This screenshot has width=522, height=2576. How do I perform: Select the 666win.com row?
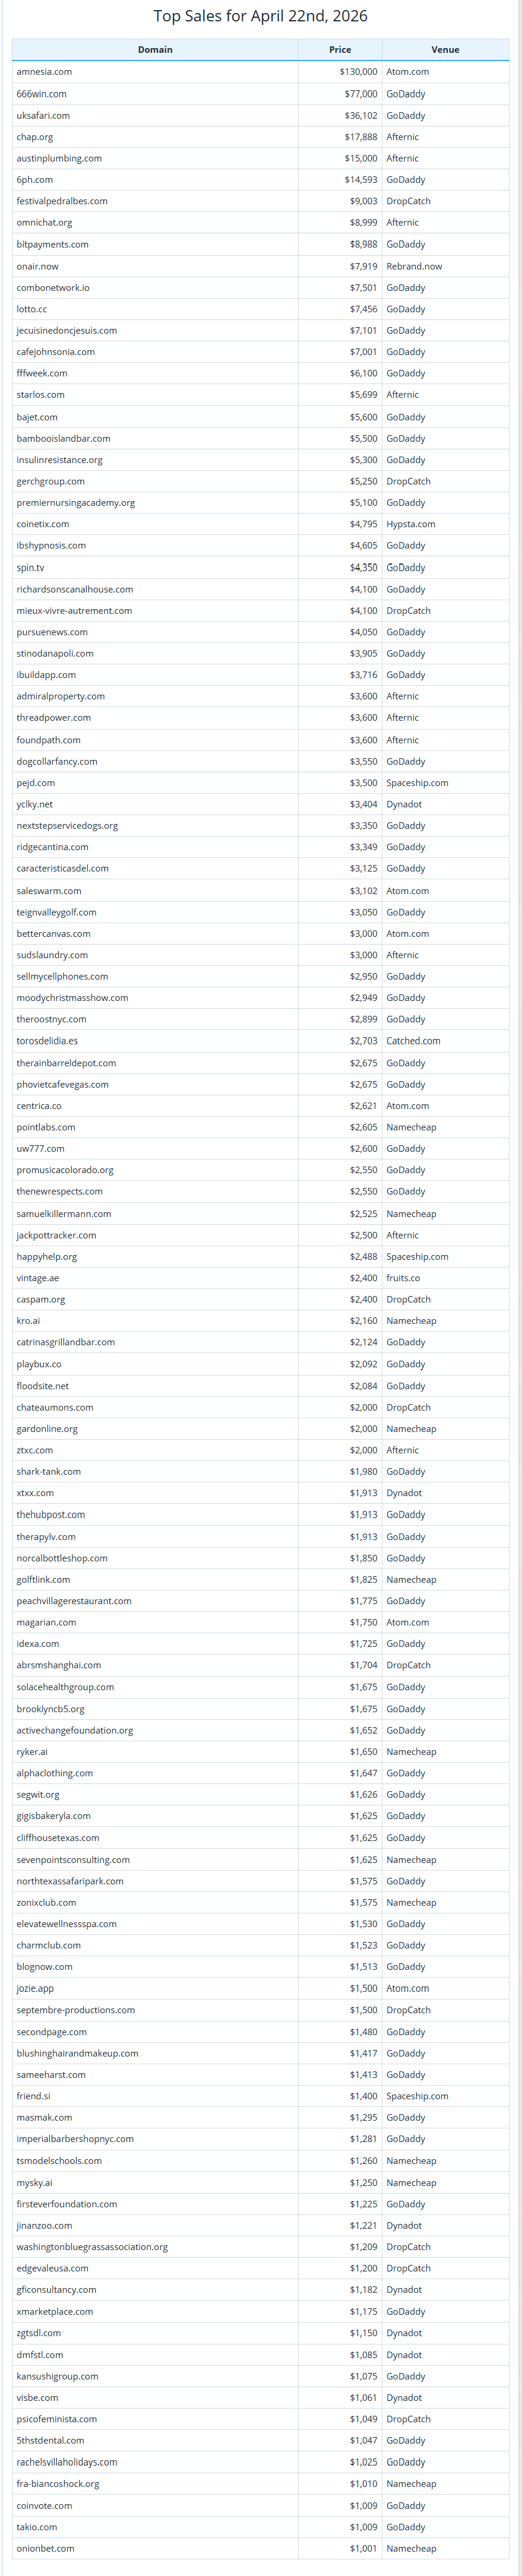pyautogui.click(x=260, y=94)
